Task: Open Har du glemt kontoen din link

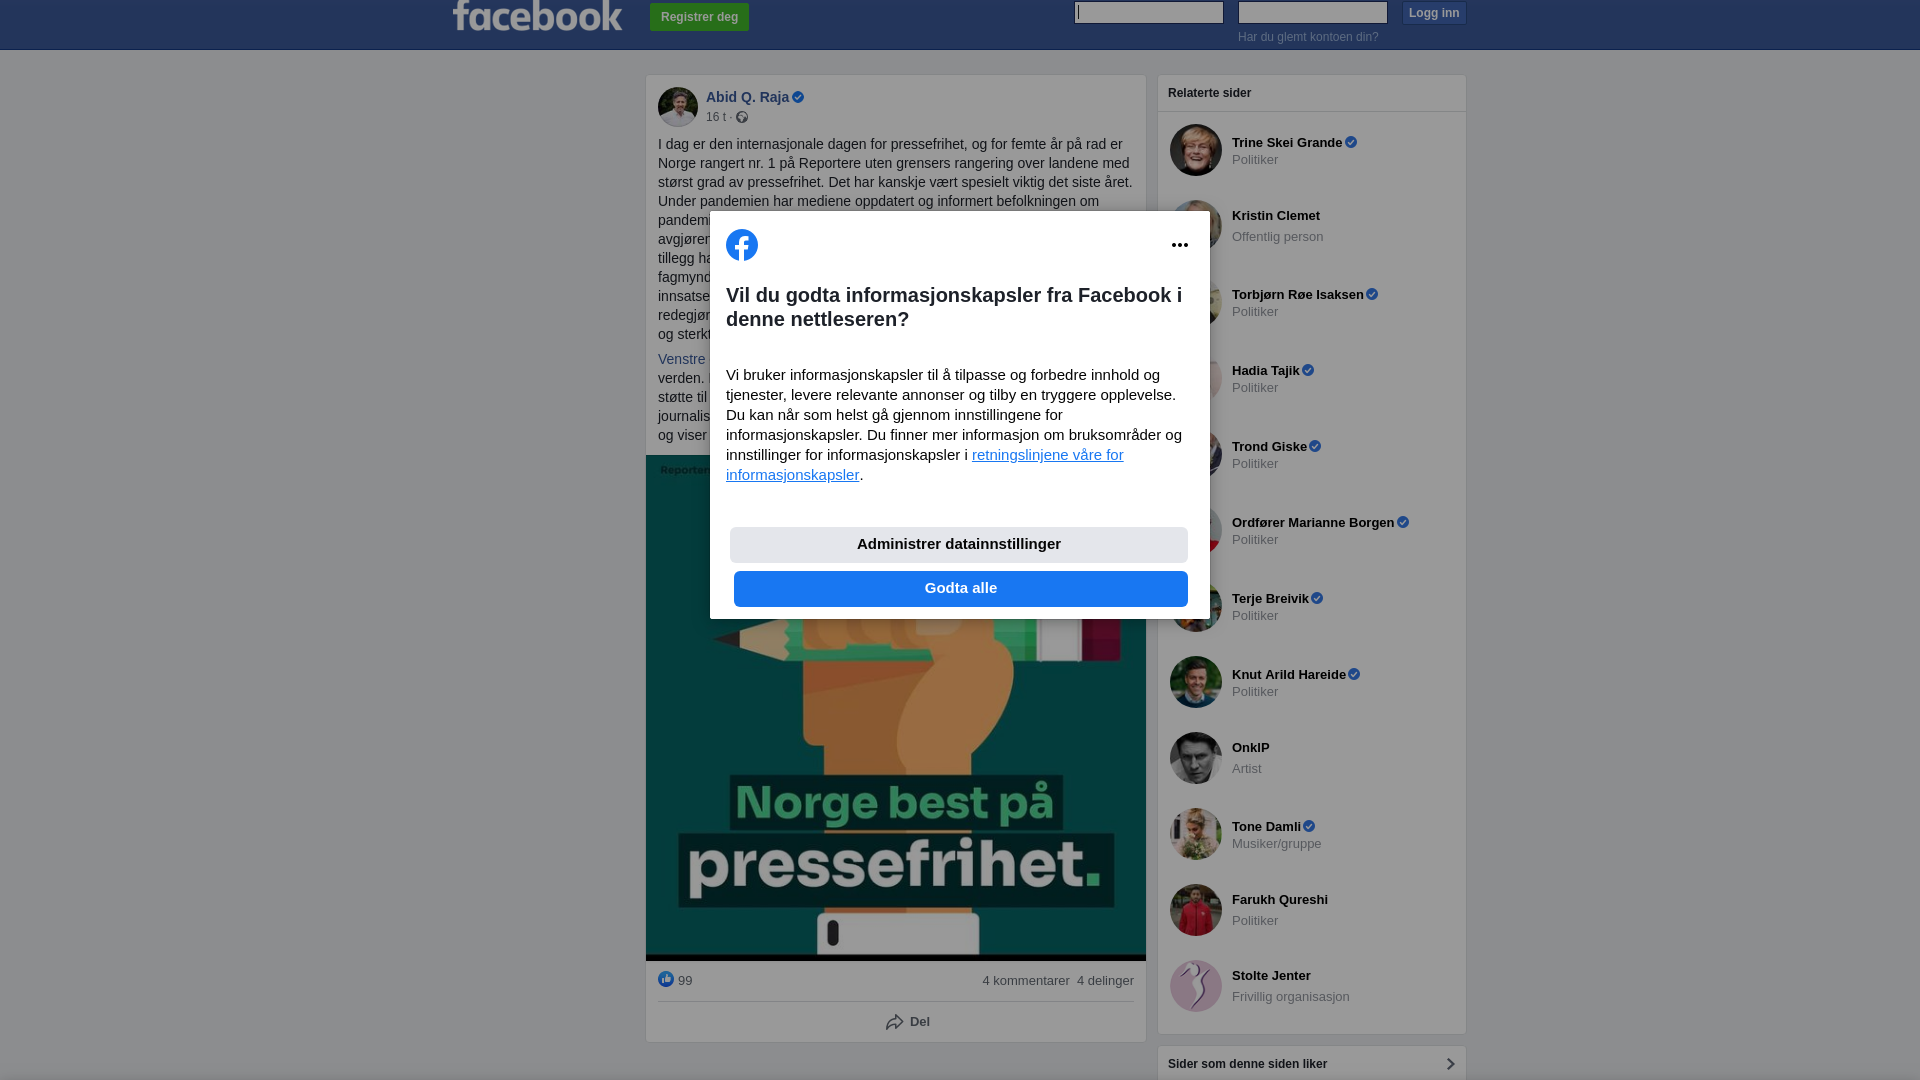Action: point(1308,37)
